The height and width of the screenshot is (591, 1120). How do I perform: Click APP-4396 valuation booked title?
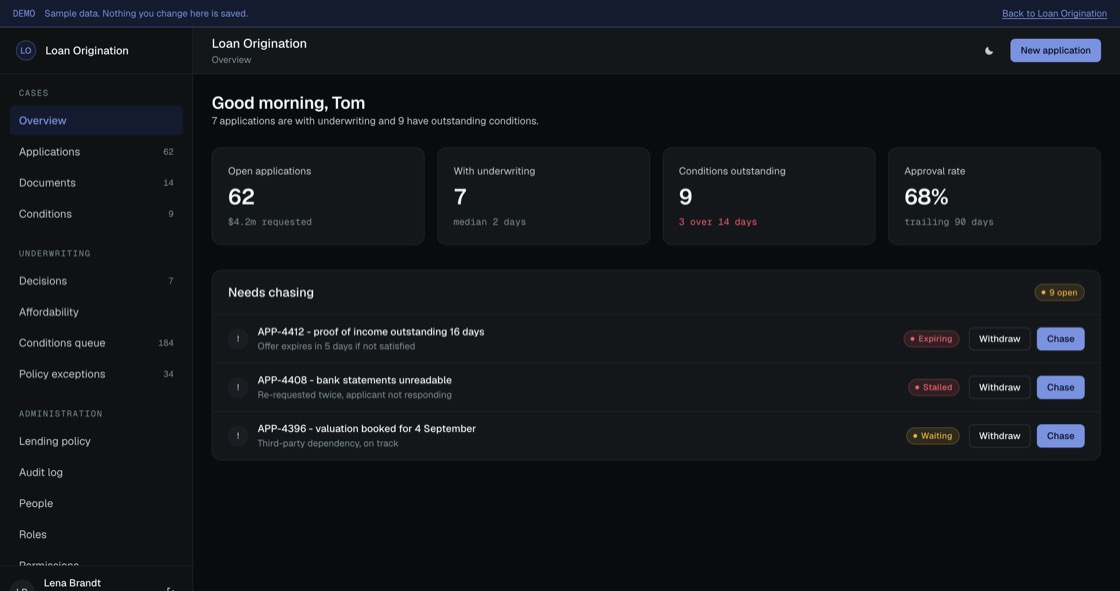point(366,429)
